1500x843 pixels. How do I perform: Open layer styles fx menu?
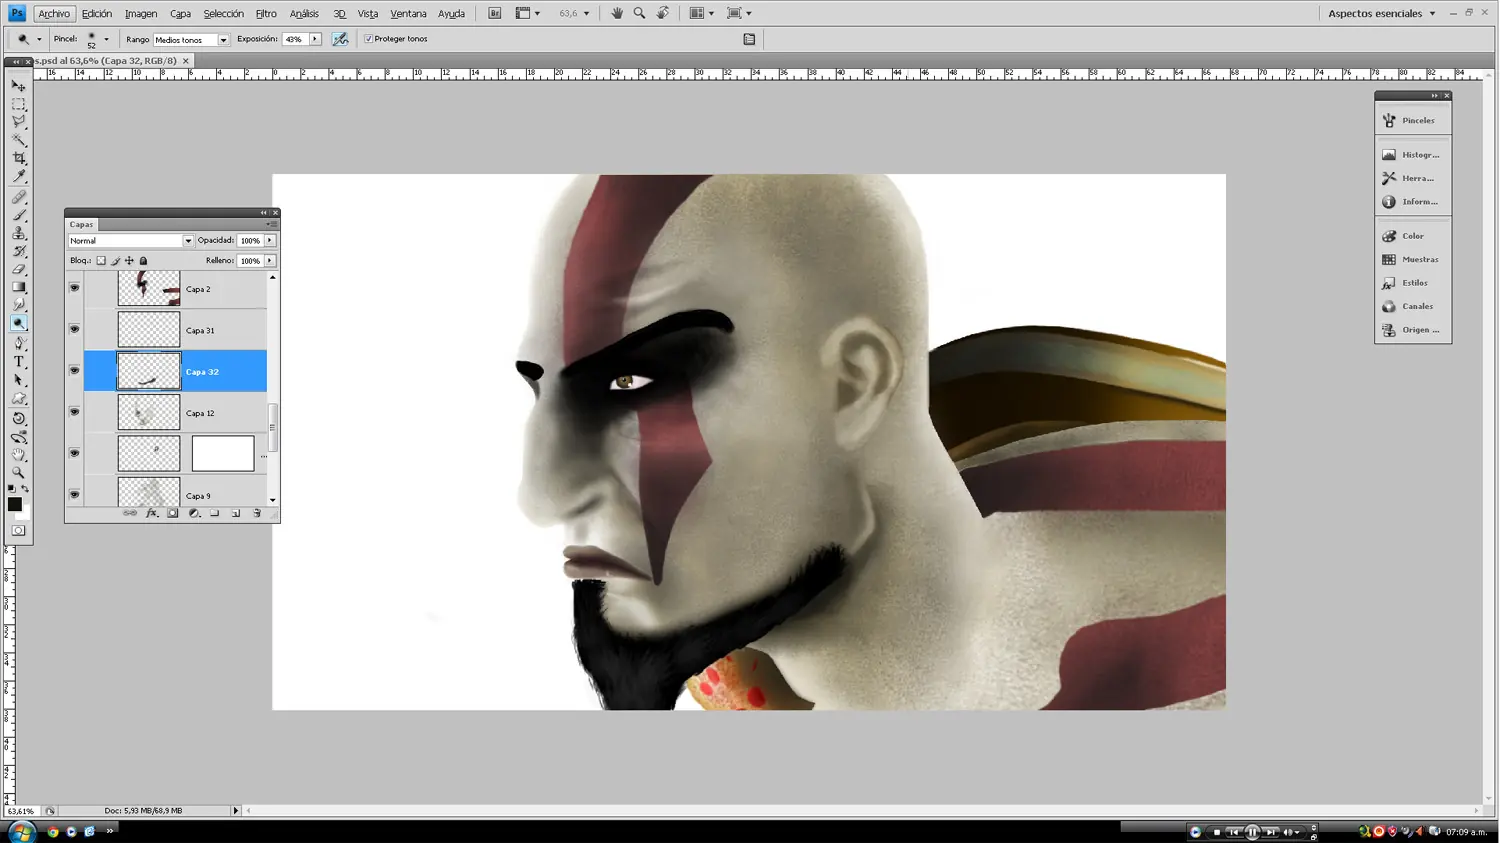(152, 514)
